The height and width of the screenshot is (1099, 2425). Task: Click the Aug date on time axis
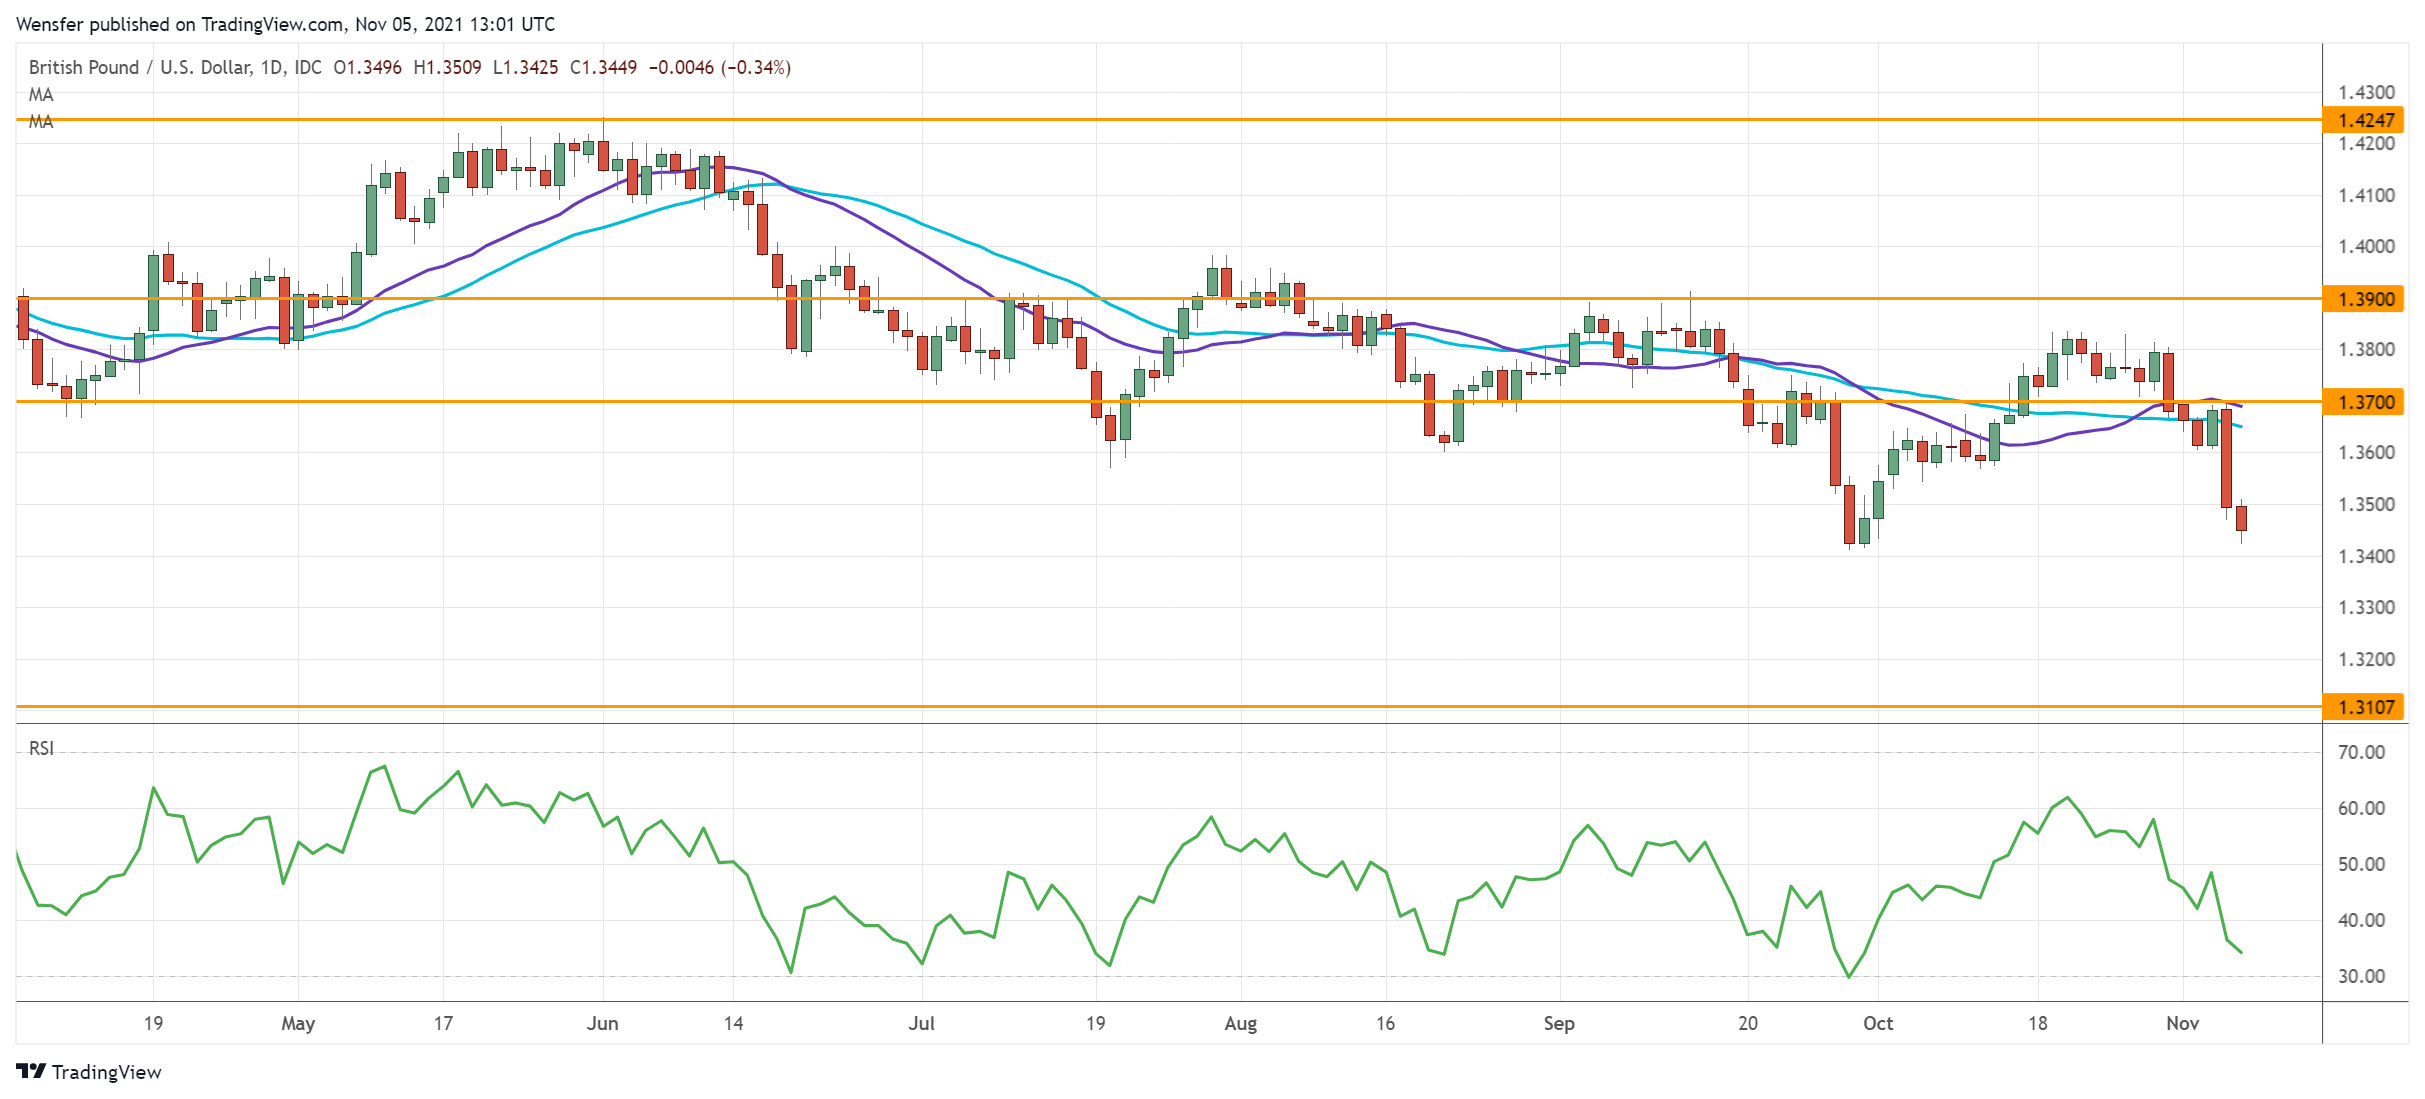[1240, 1023]
